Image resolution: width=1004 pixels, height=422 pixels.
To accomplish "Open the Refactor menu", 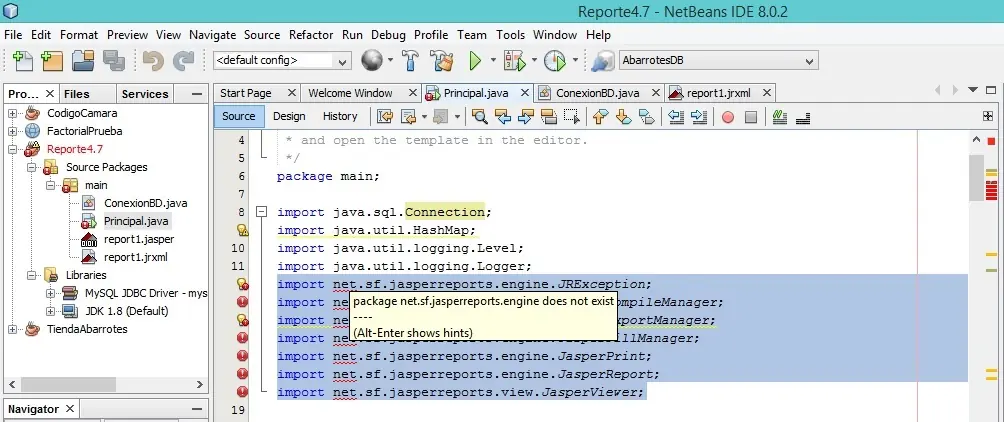I will coord(311,35).
